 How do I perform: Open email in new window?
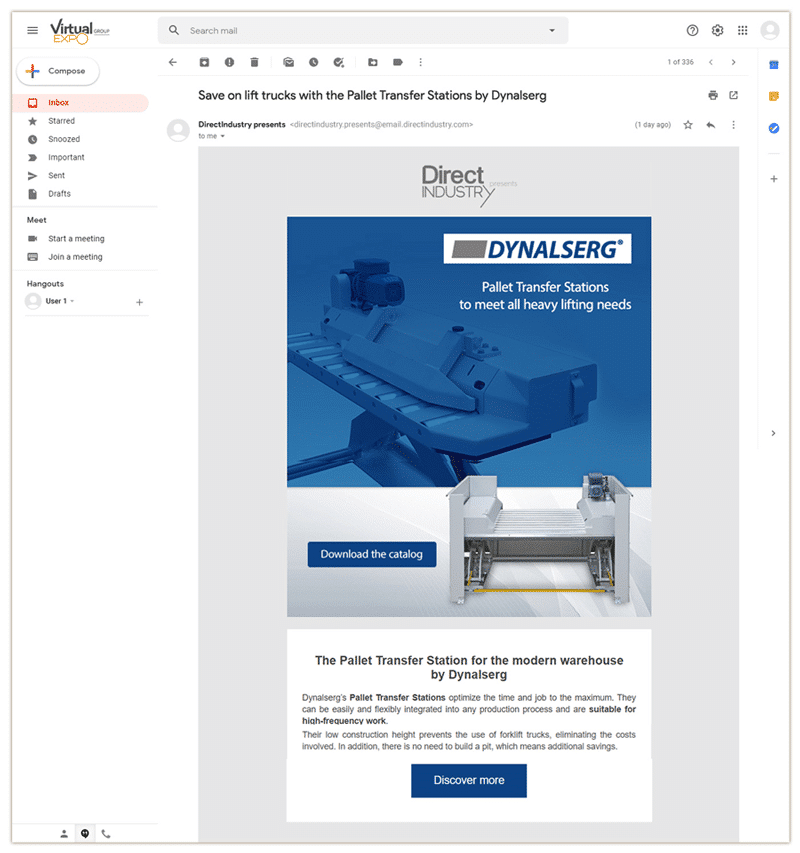pos(733,95)
